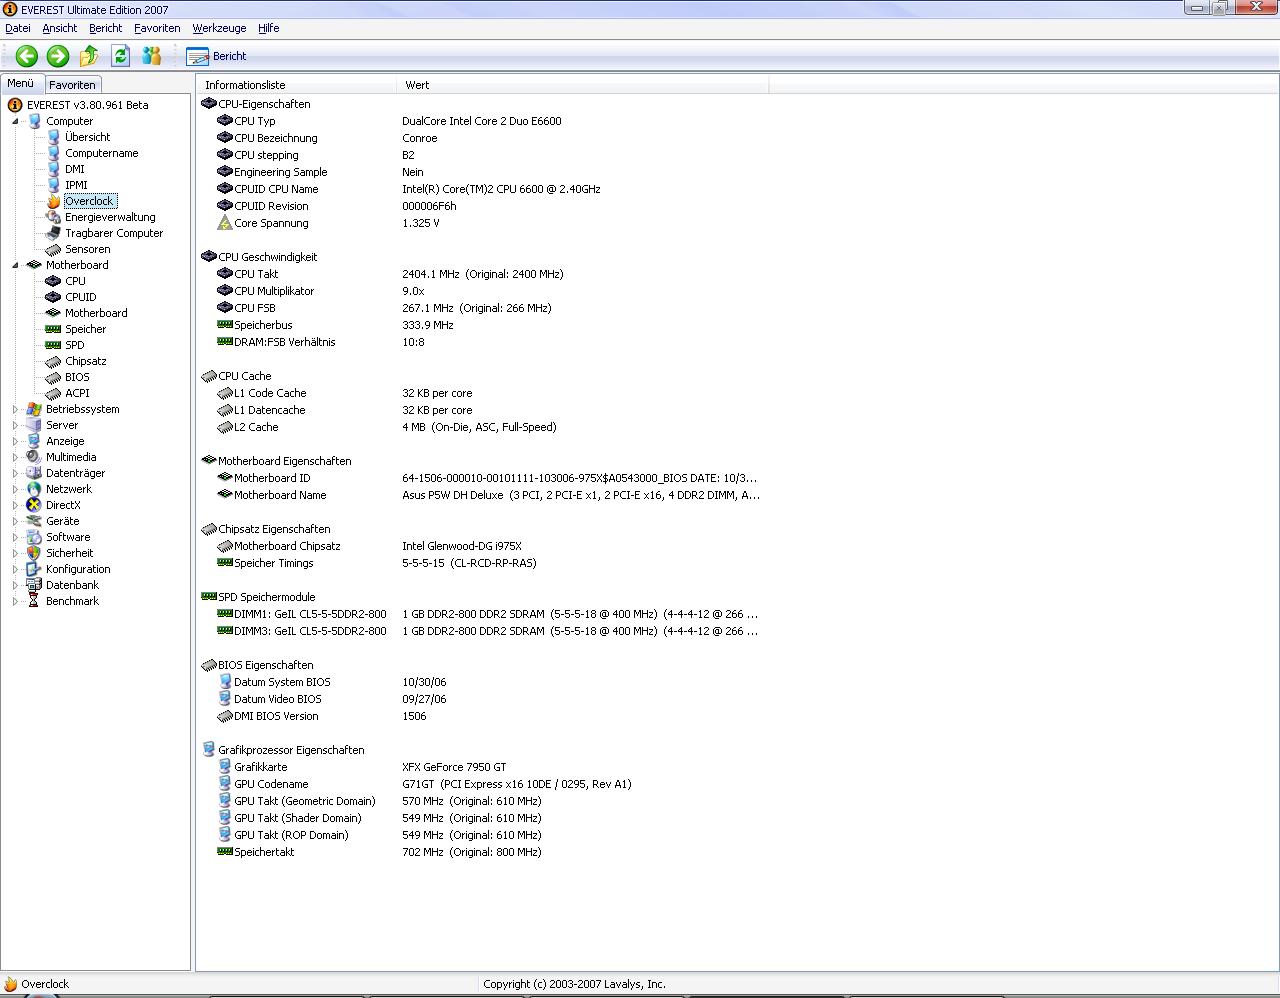Select the Speicher Timings row
Image resolution: width=1280 pixels, height=998 pixels.
point(482,563)
